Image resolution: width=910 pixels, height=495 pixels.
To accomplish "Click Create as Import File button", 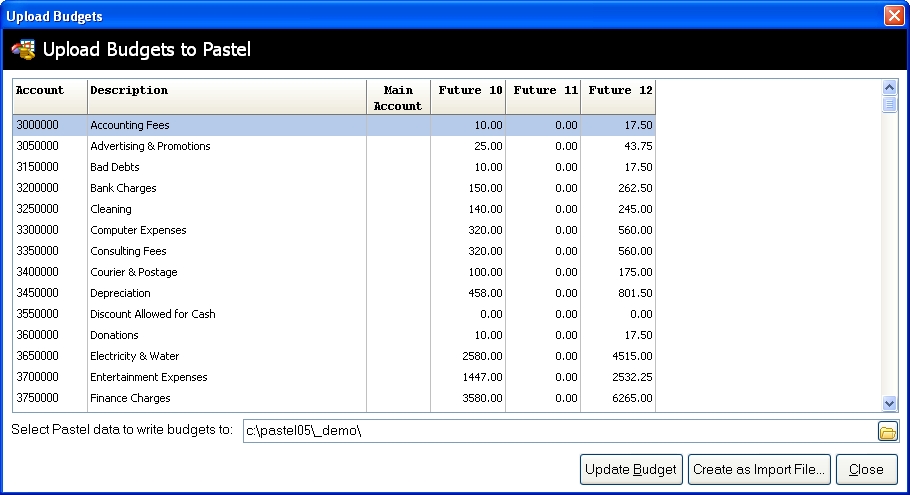I will click(759, 469).
